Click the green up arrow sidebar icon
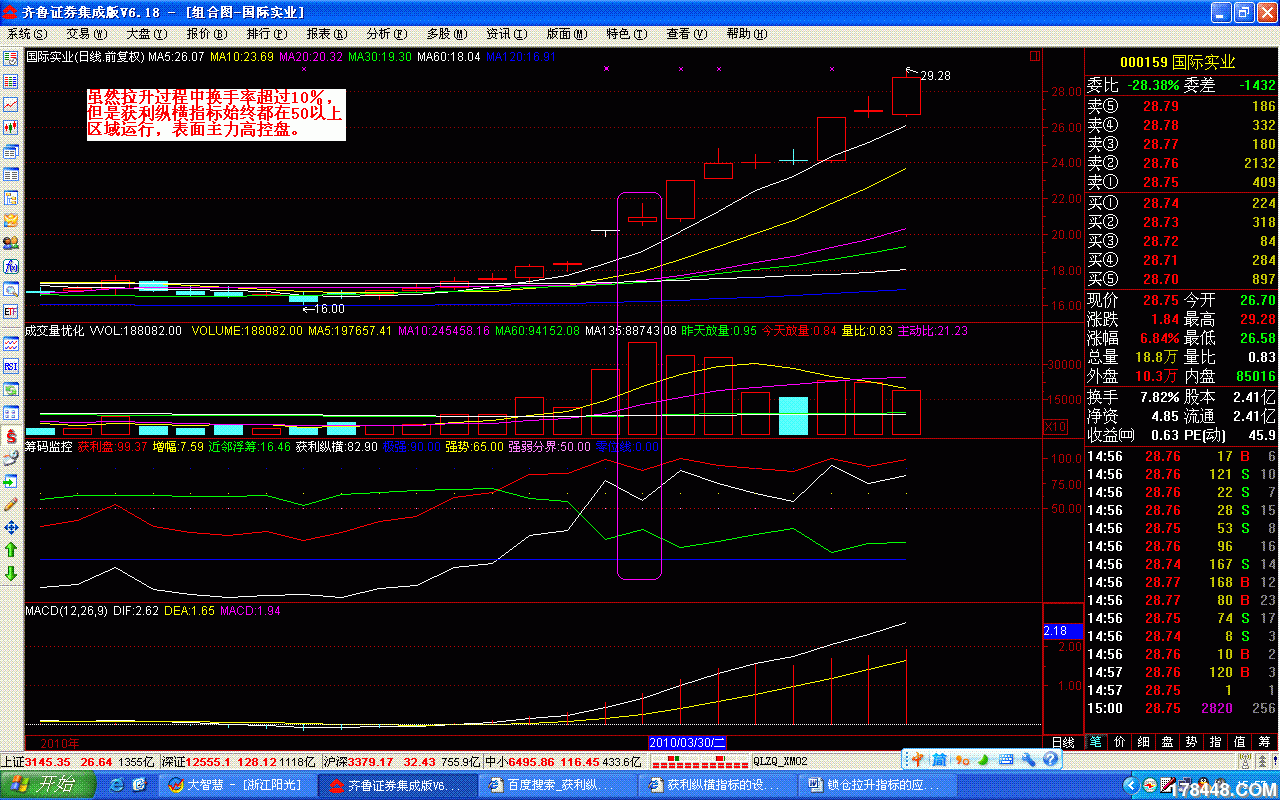1280x800 pixels. pos(11,550)
